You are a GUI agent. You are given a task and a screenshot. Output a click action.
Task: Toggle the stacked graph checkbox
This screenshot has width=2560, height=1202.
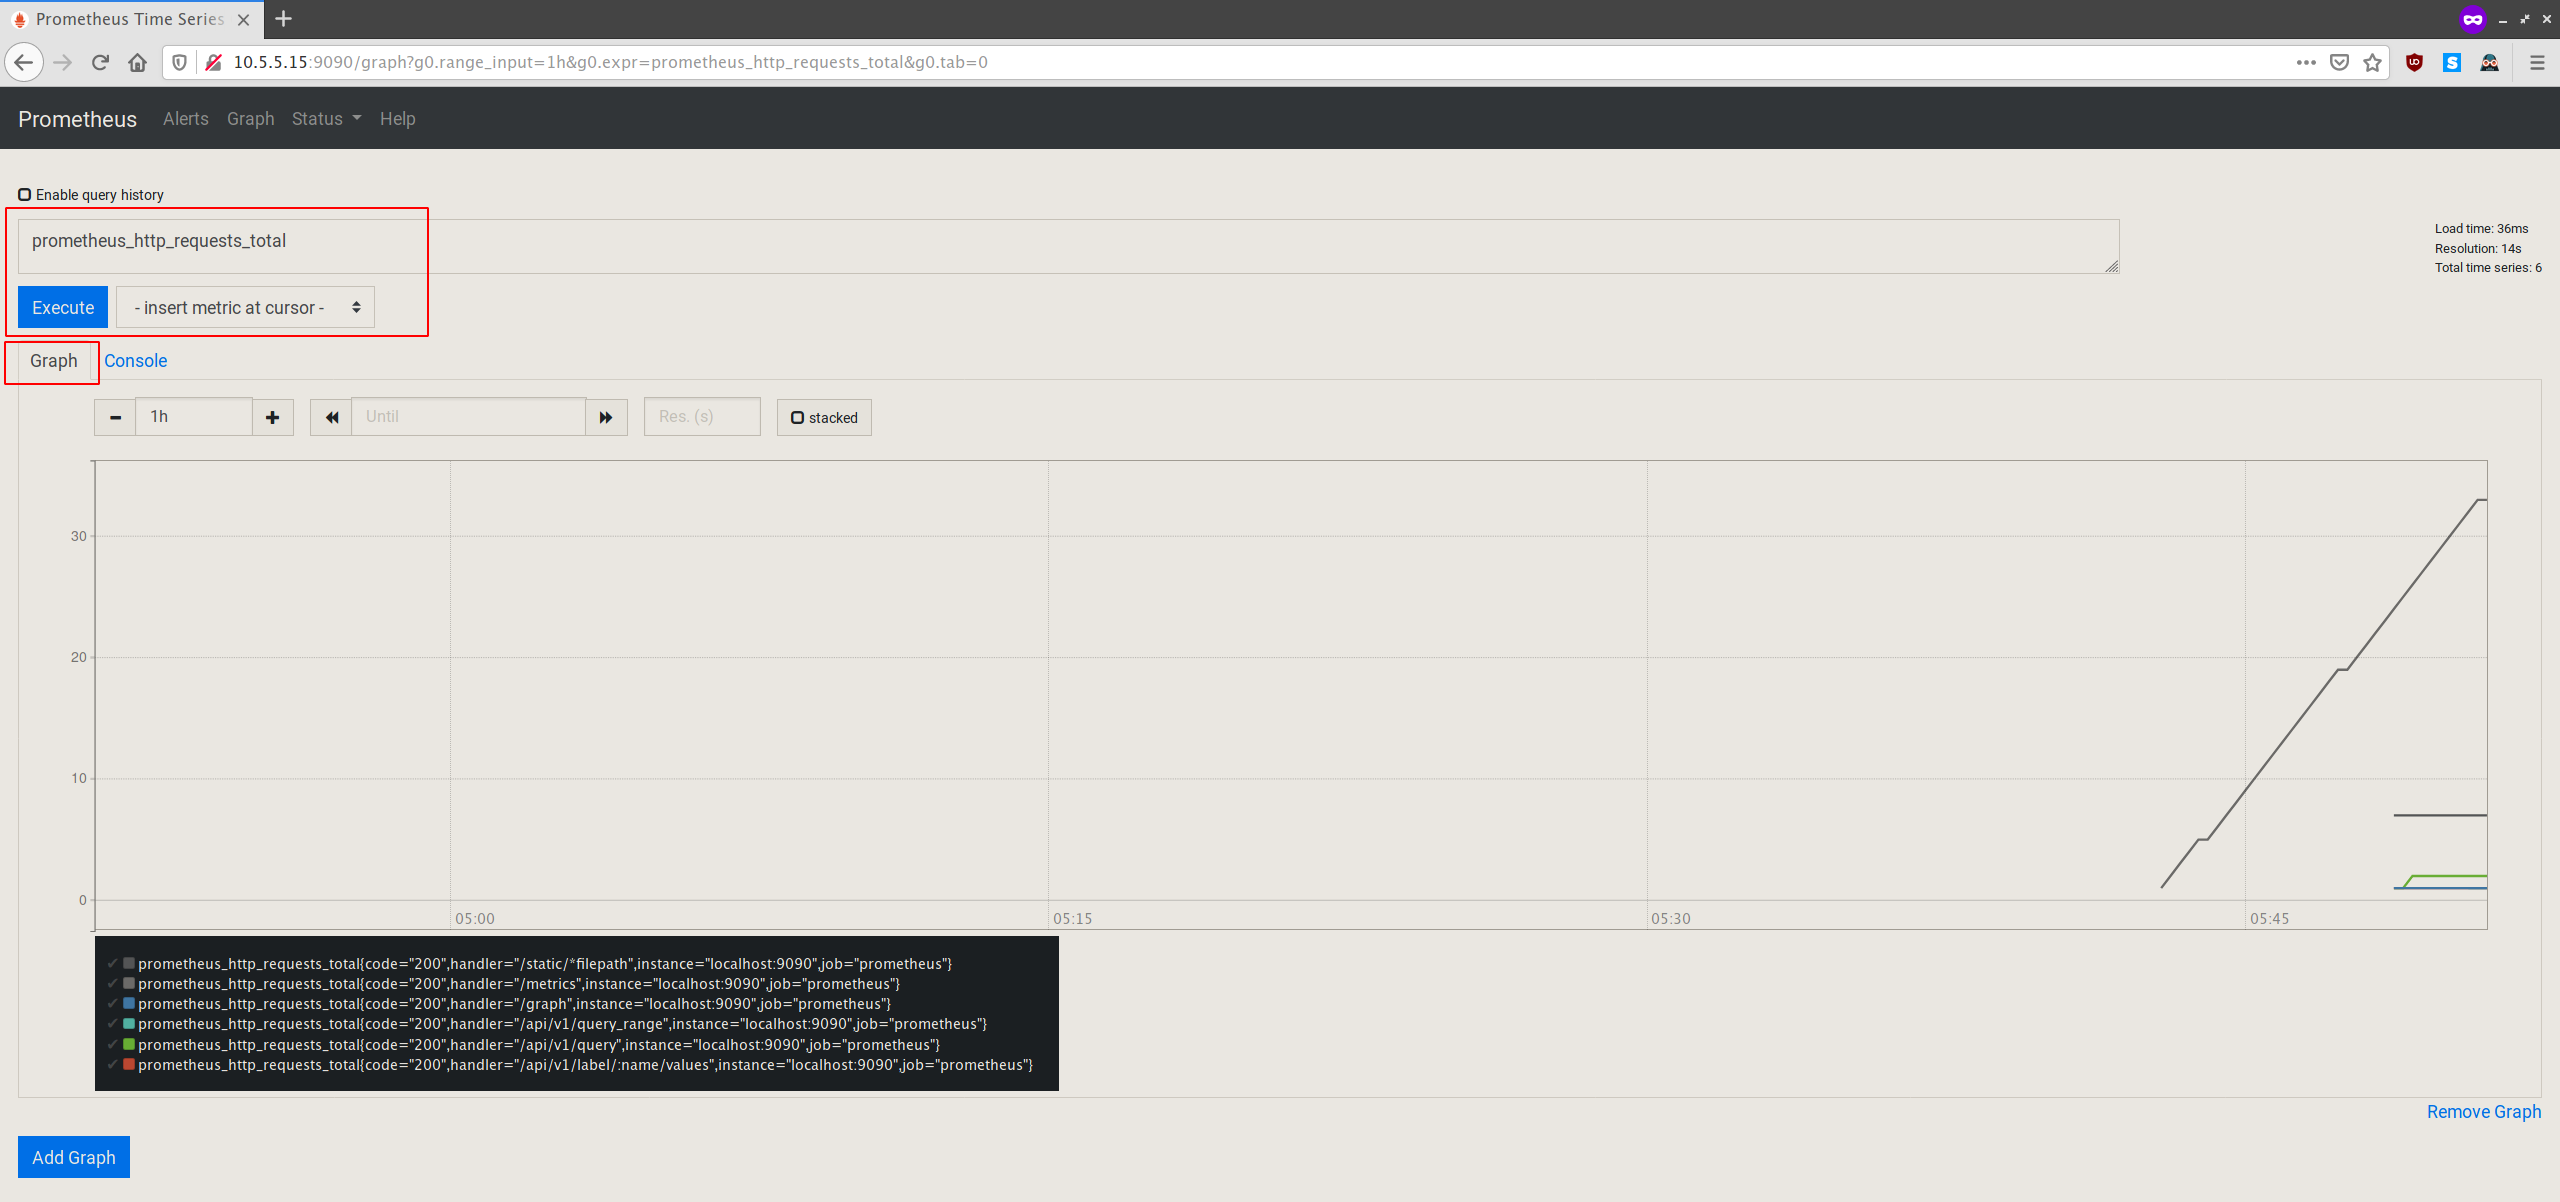(x=797, y=417)
